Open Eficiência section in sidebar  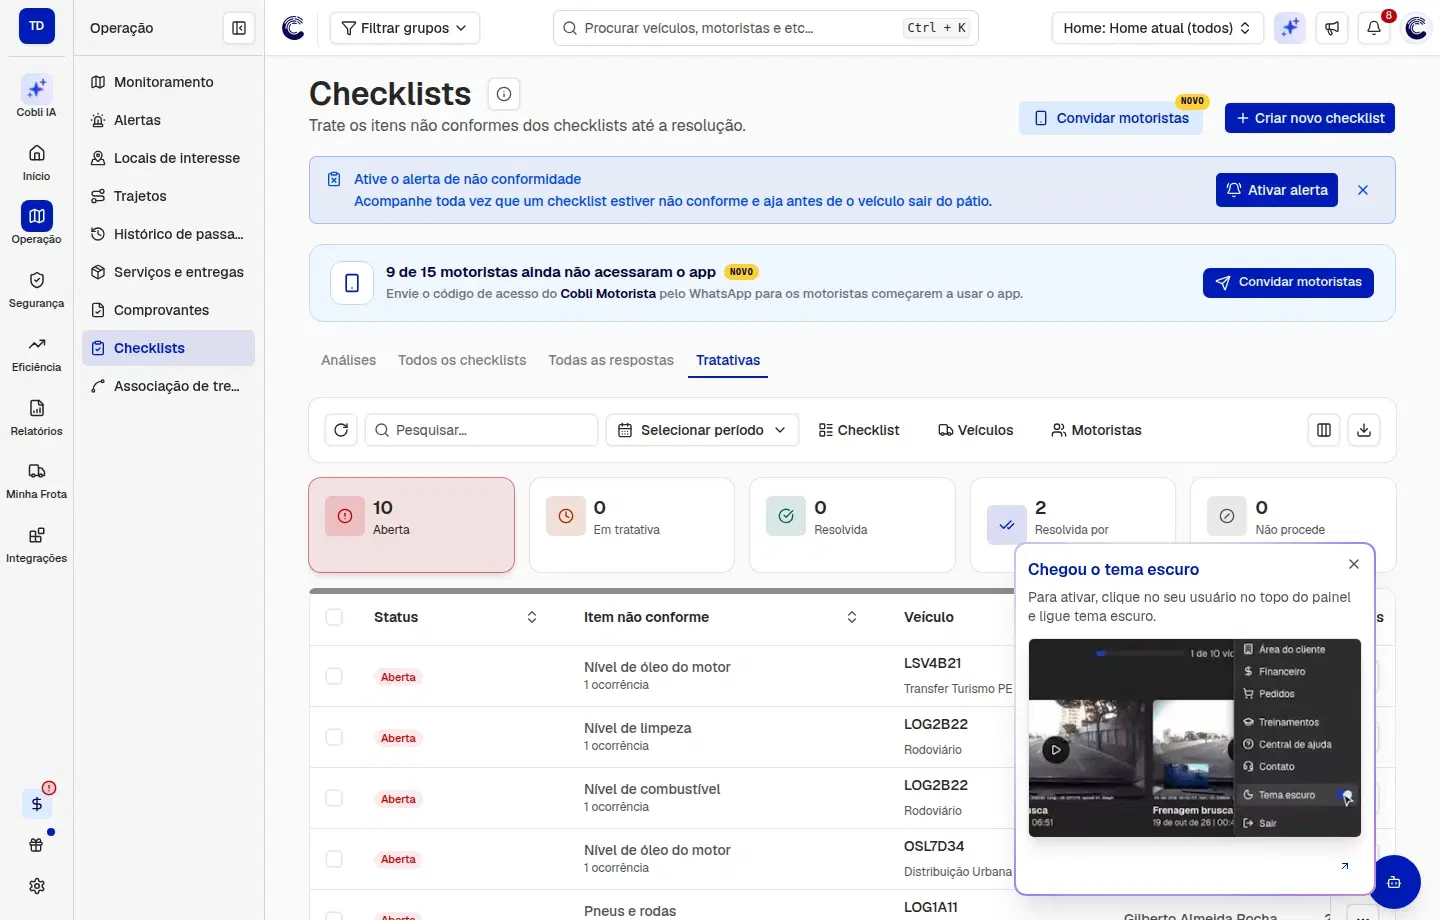click(36, 352)
